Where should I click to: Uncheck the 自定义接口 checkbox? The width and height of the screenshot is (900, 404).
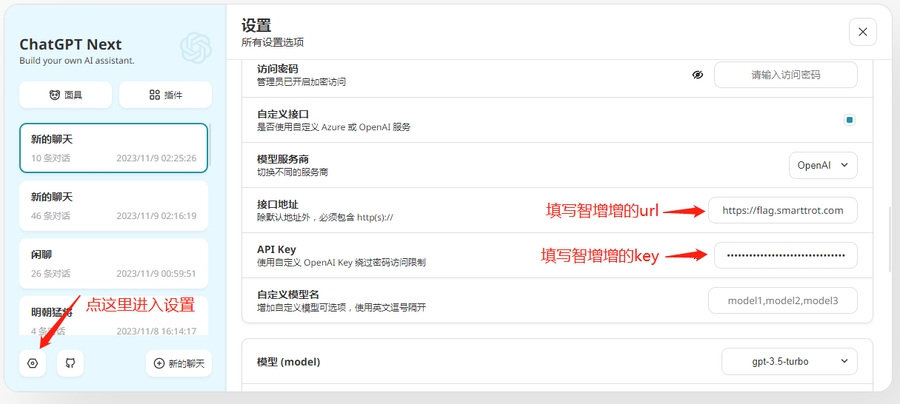850,120
